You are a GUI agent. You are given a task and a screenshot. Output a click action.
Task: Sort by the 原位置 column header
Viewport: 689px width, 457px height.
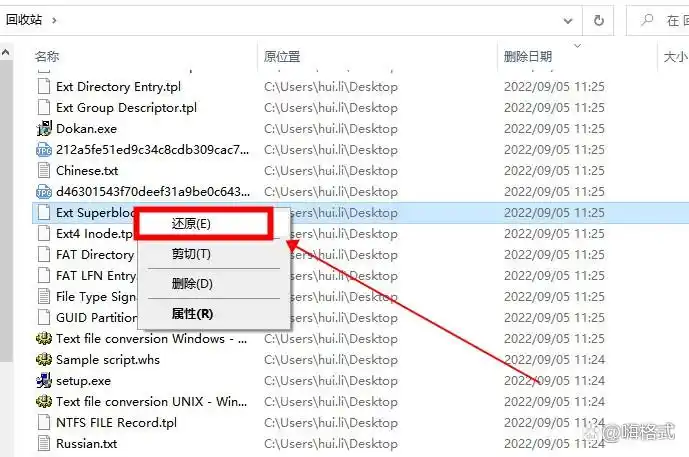(x=282, y=56)
